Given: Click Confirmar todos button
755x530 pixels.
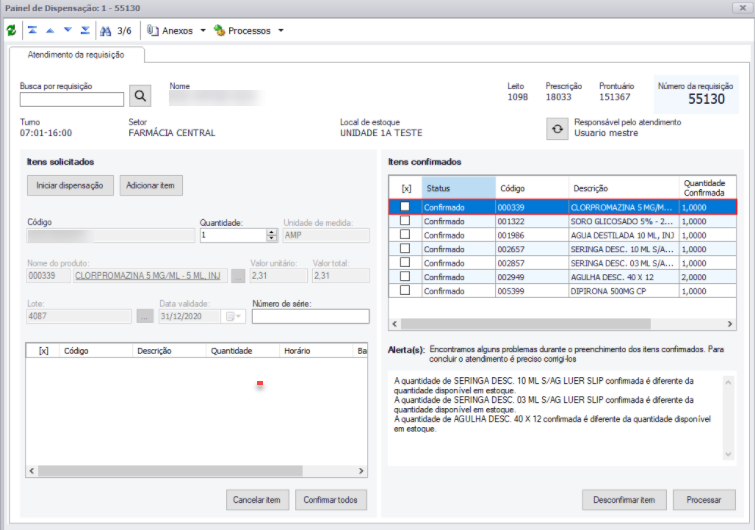Looking at the screenshot, I should click(330, 500).
